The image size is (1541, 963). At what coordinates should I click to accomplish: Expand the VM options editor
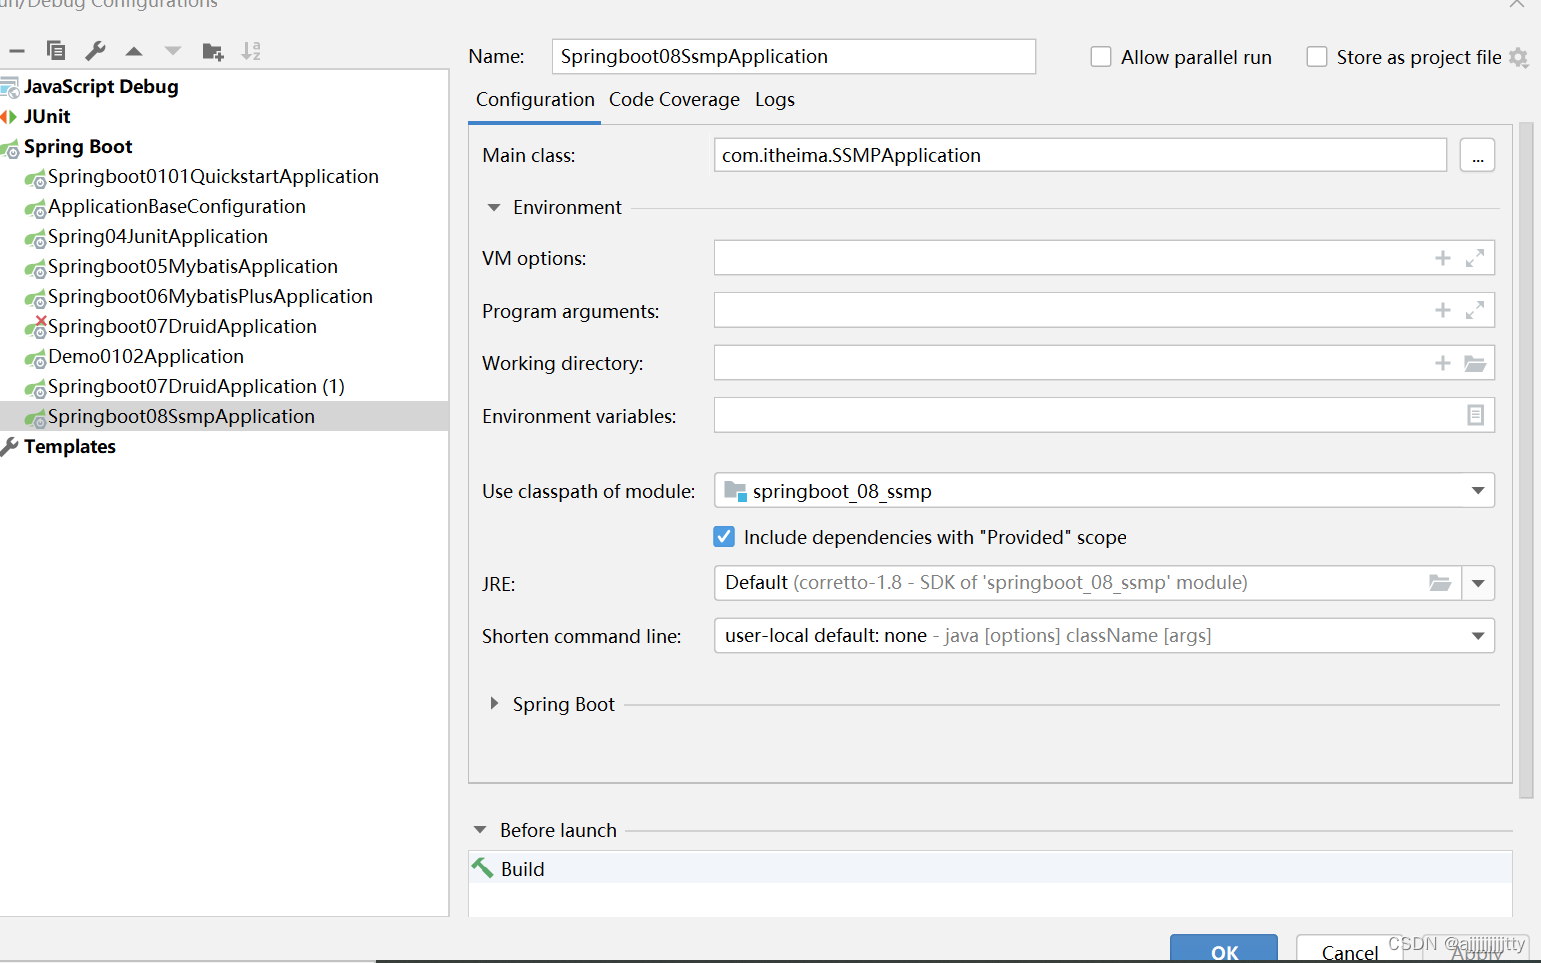pyautogui.click(x=1475, y=257)
